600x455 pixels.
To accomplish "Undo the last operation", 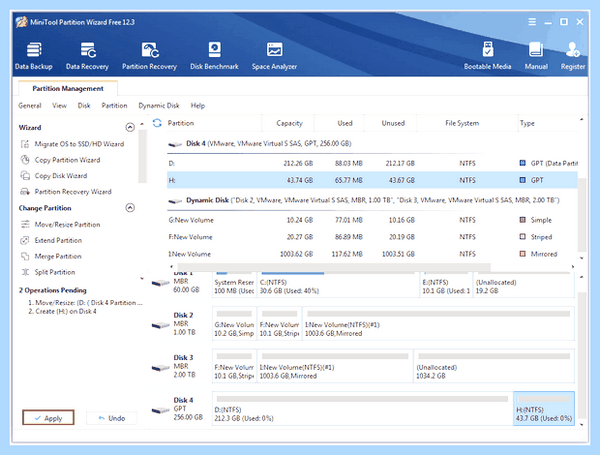I will pos(112,418).
